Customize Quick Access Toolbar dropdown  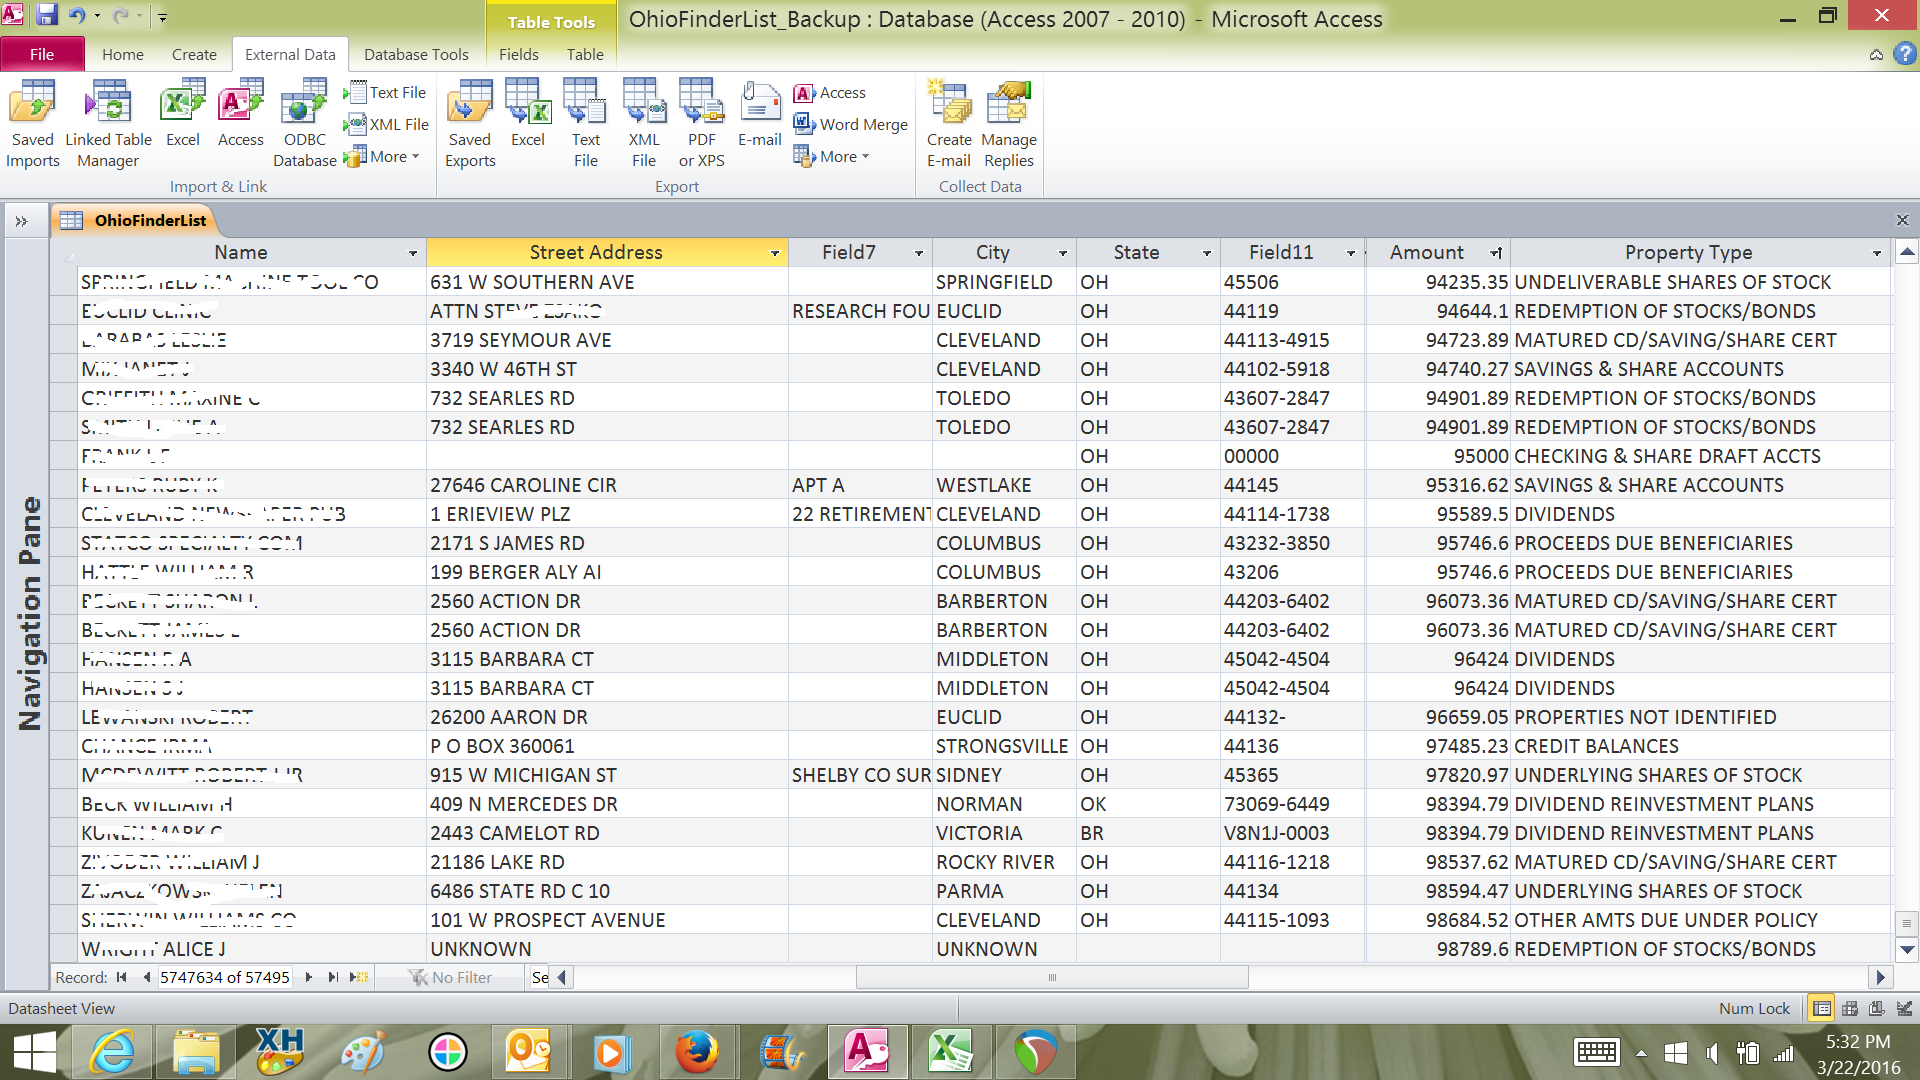pos(162,16)
